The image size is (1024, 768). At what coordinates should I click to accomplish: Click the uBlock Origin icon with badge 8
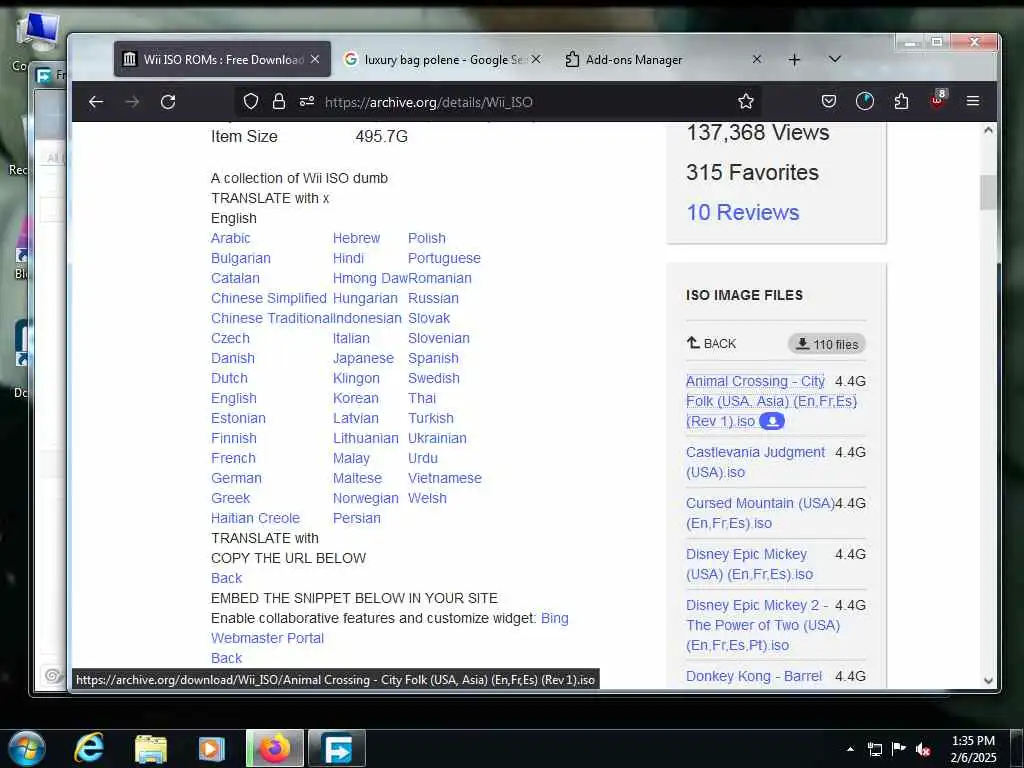938,99
